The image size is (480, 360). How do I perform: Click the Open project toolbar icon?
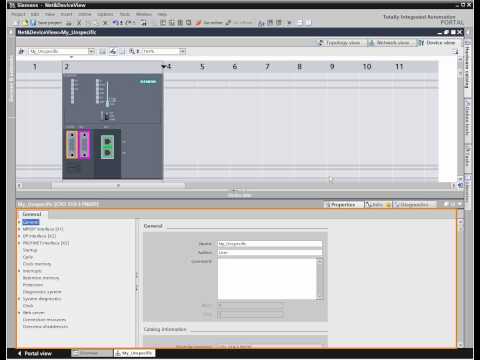tap(25, 23)
